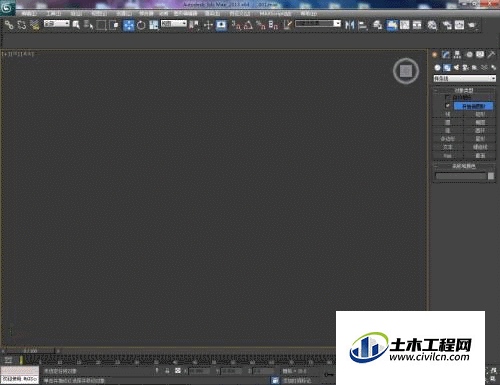
Task: Select the Bind to Space Warp tool
Action: pos(35,25)
